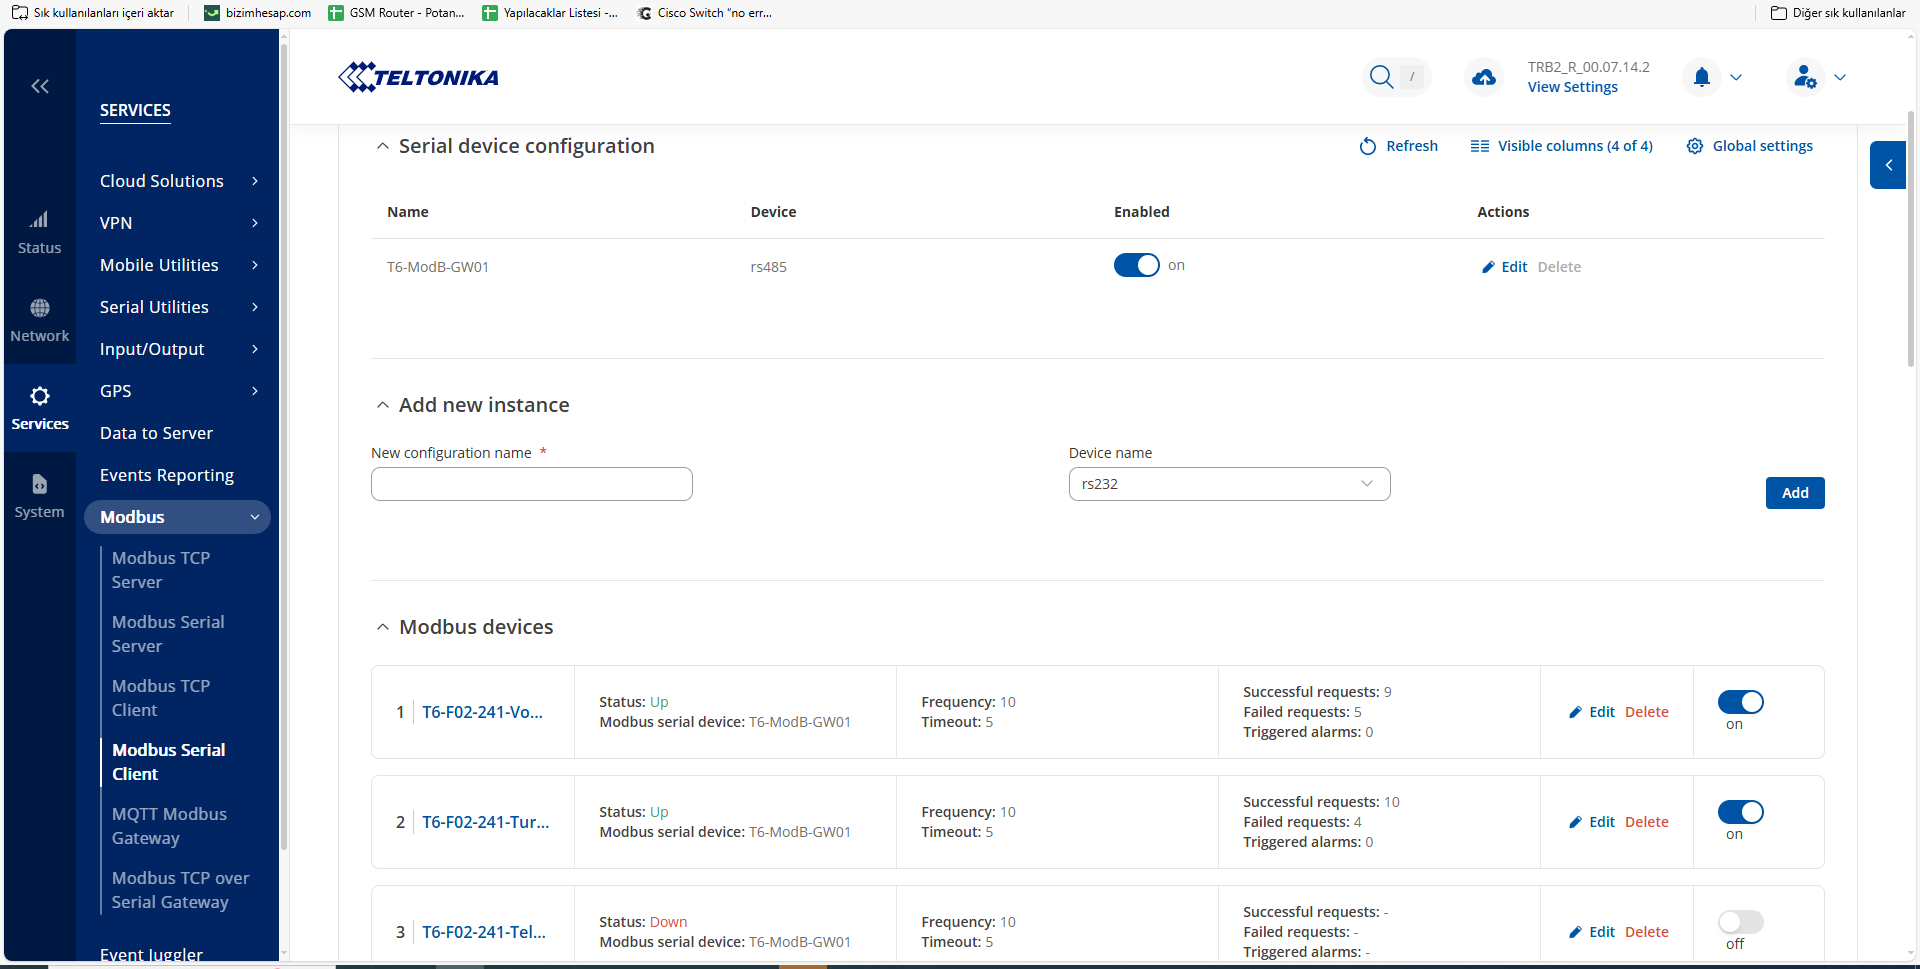The height and width of the screenshot is (969, 1920).
Task: Collapse the sidebar with double-chevron icon
Action: tap(40, 86)
